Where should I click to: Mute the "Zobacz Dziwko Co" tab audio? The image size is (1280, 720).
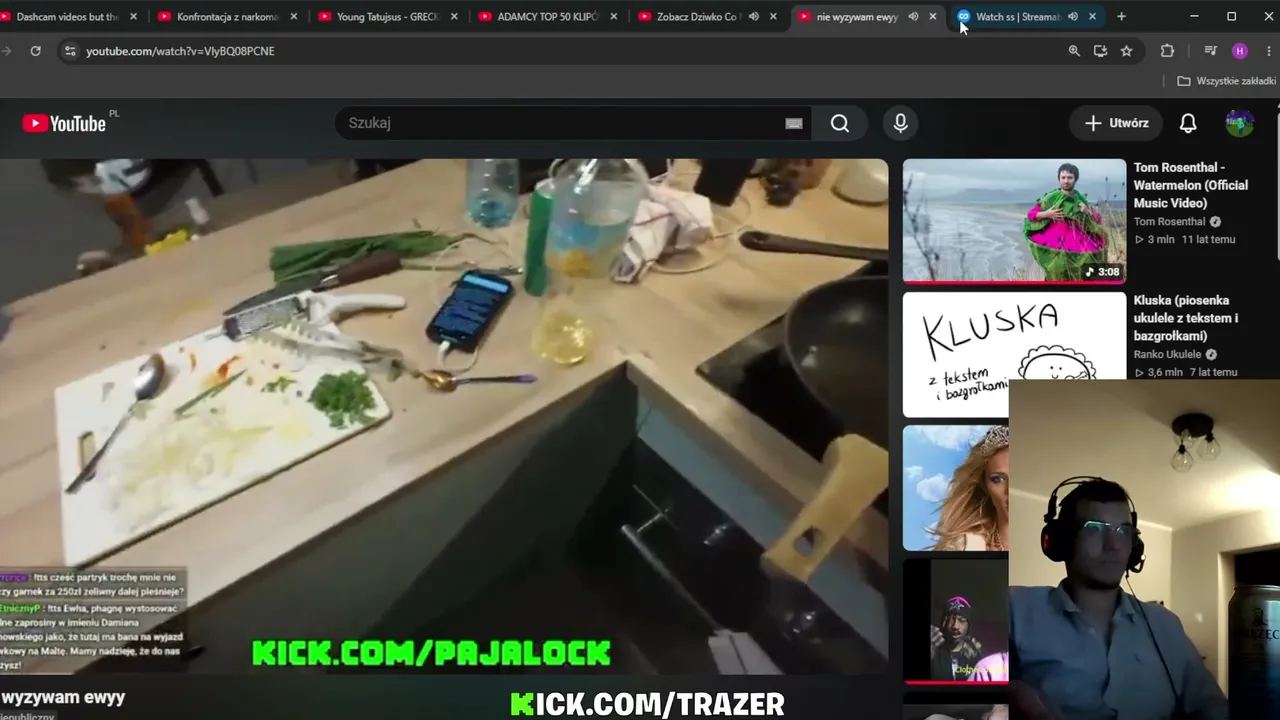[753, 16]
